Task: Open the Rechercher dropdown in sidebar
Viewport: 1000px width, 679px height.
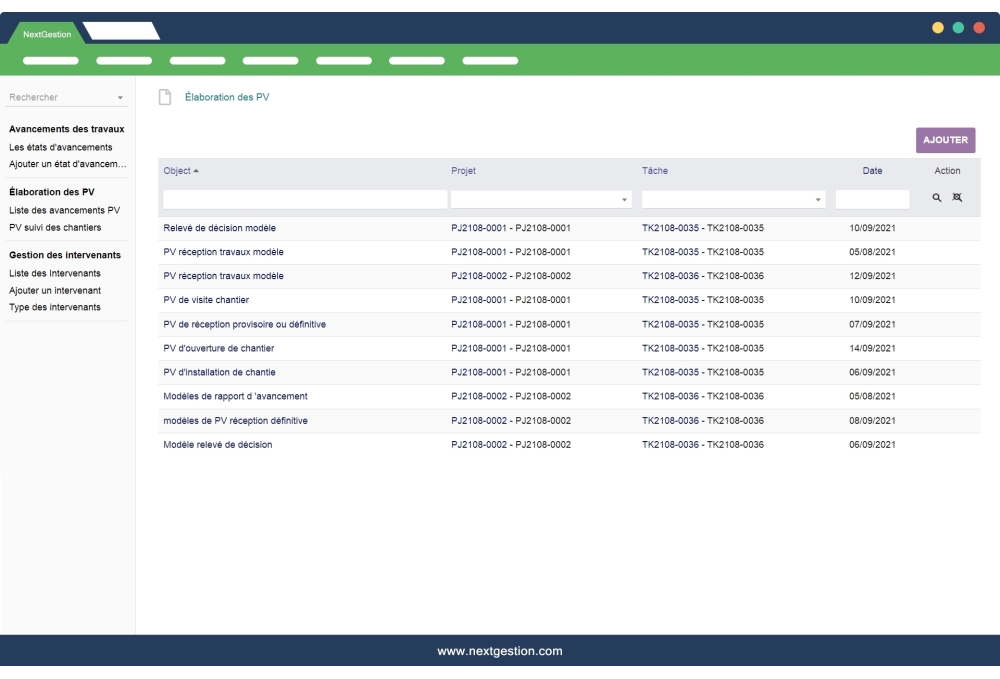Action: click(120, 98)
